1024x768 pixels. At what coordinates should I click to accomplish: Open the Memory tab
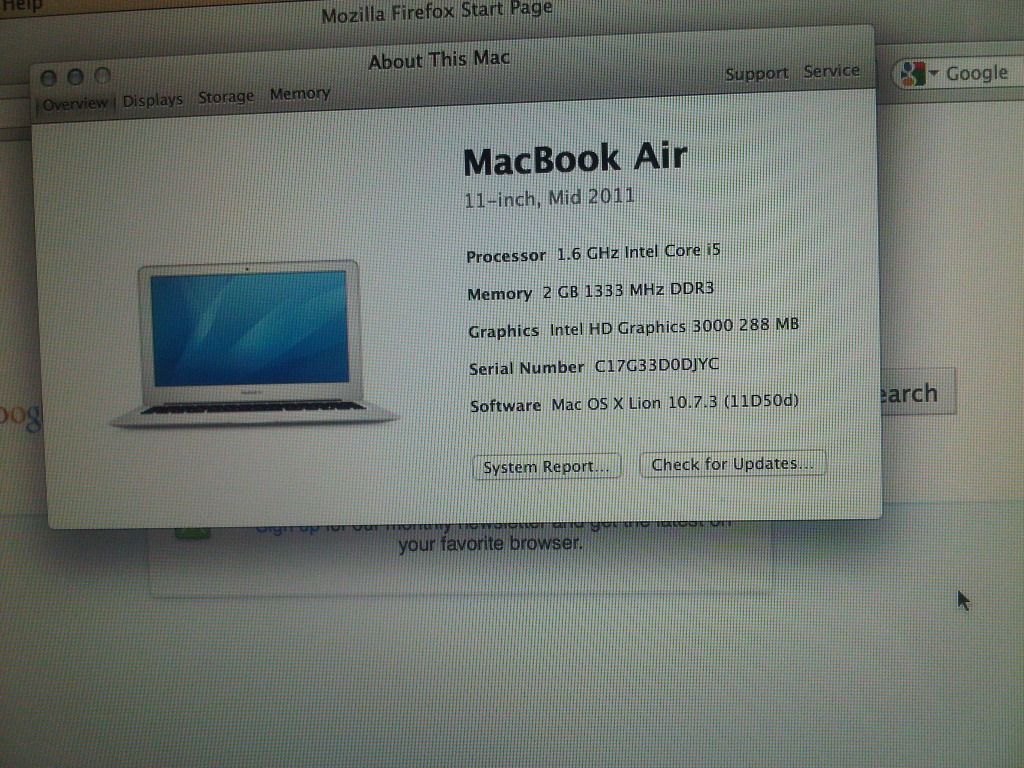tap(300, 94)
